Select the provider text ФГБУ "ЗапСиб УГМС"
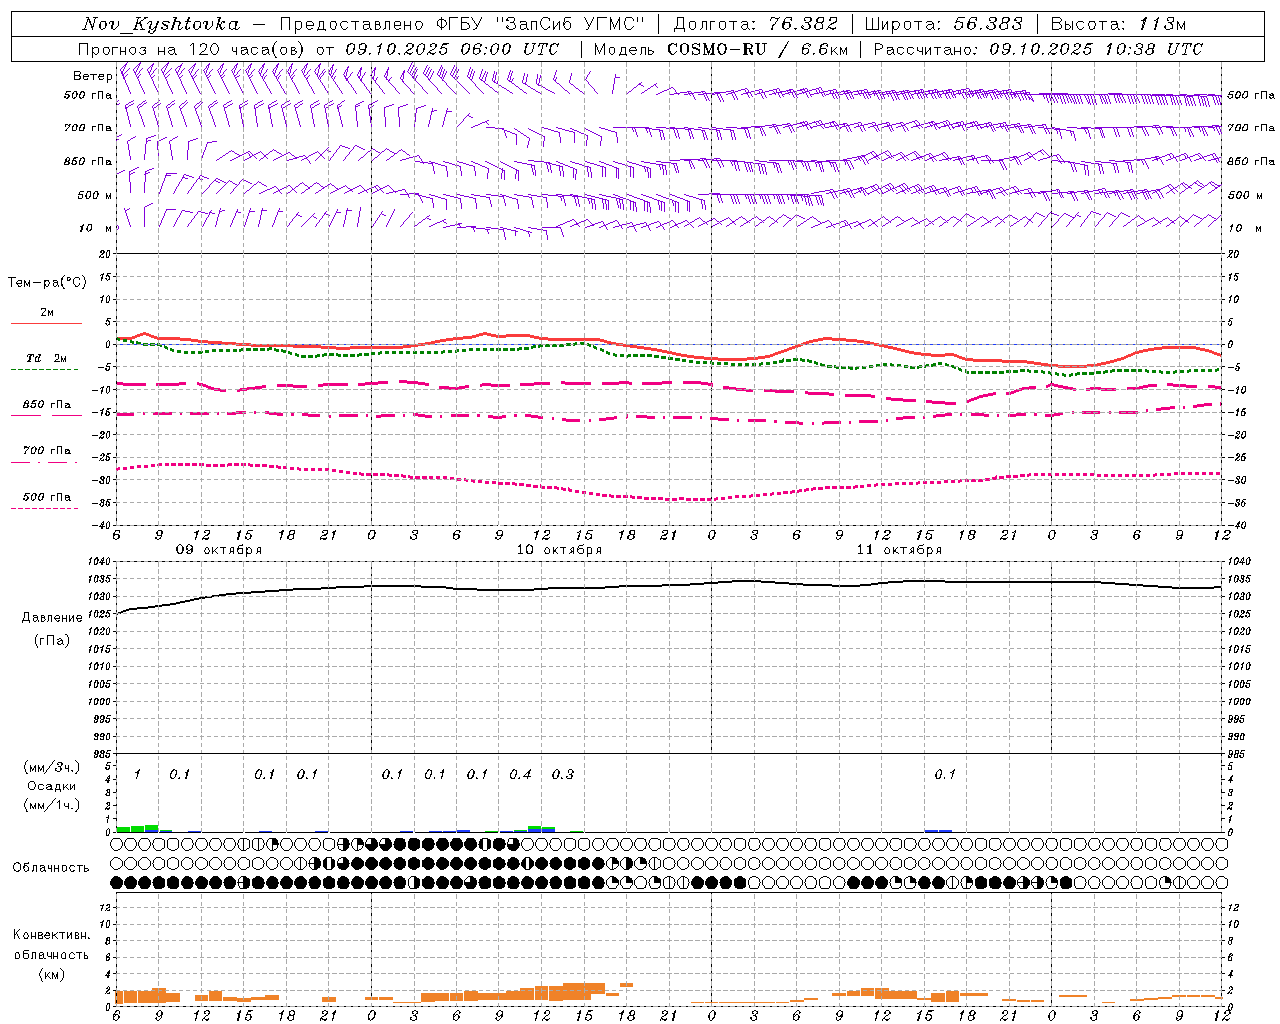 [x=541, y=24]
